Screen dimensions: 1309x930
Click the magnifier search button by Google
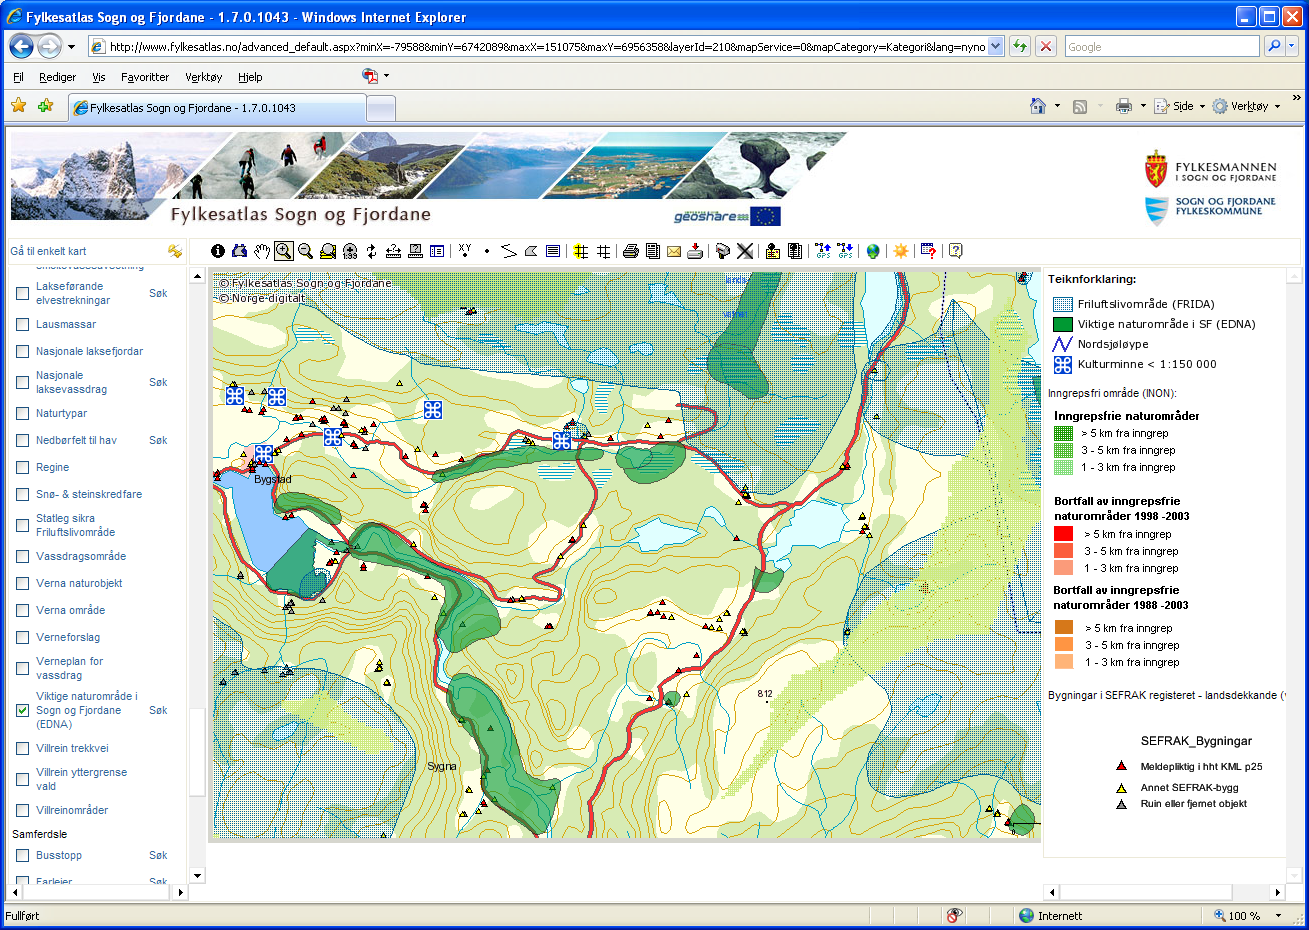coord(1274,46)
